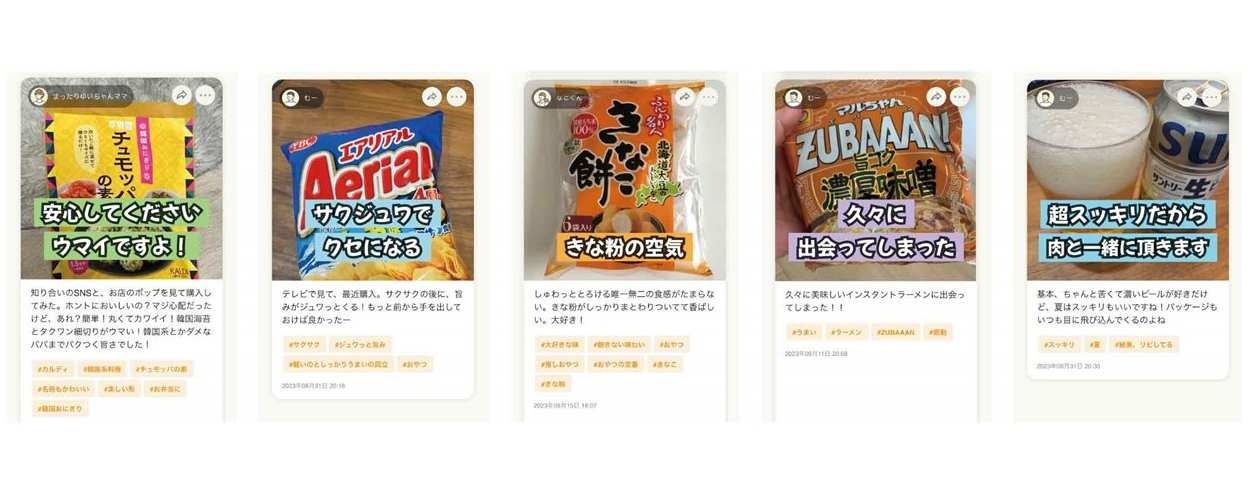Open the avatar of the Aerial post's author
Screen dimensions: 1249x491
tap(290, 97)
